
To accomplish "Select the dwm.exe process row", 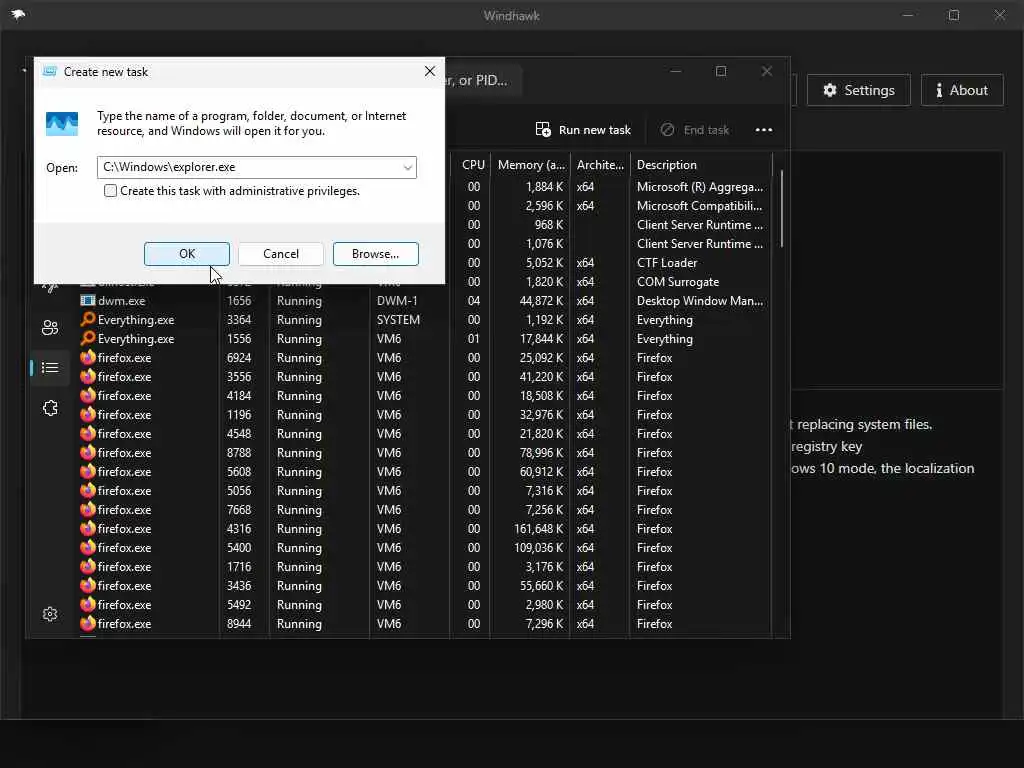I will 424,301.
